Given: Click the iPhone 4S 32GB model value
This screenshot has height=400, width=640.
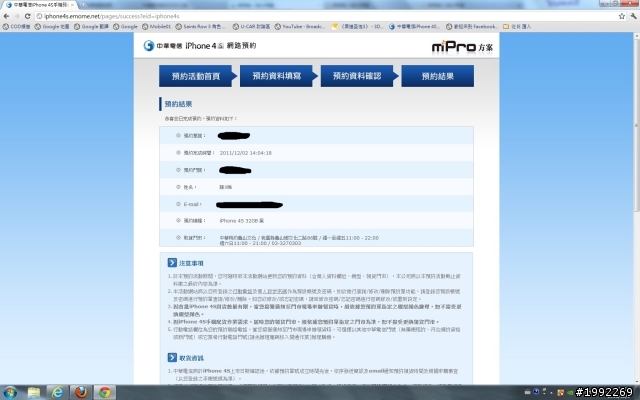Looking at the screenshot, I should [x=242, y=221].
